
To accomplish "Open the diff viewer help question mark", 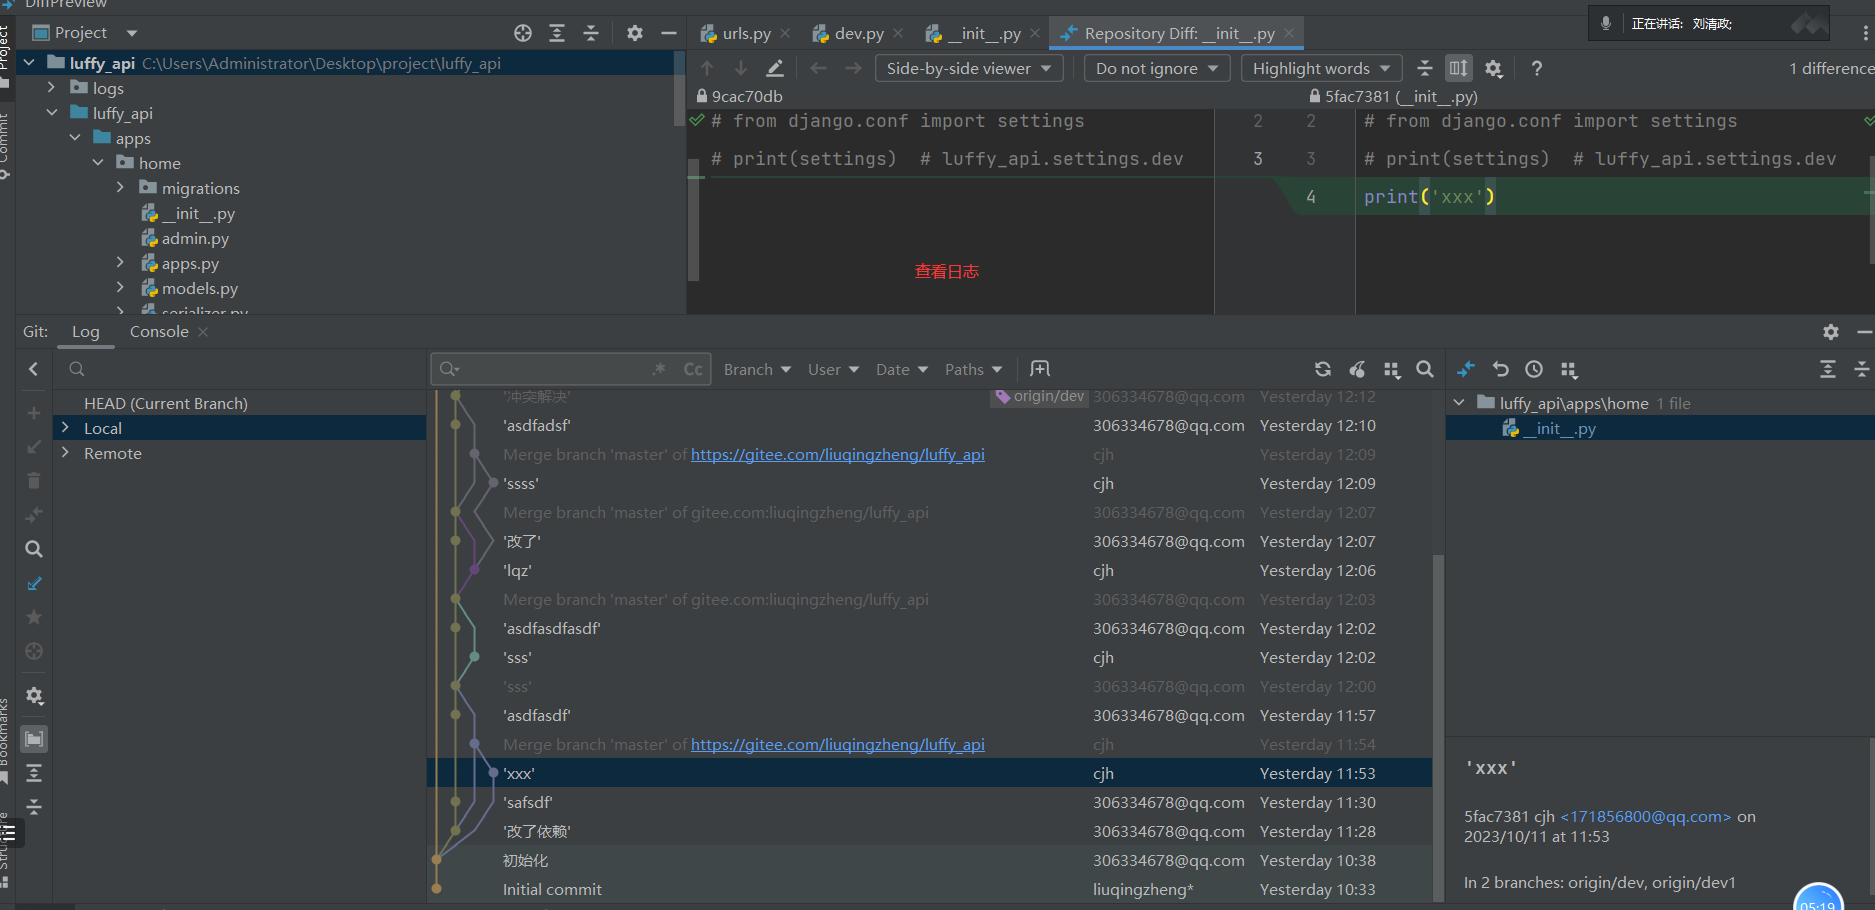I will 1536,68.
